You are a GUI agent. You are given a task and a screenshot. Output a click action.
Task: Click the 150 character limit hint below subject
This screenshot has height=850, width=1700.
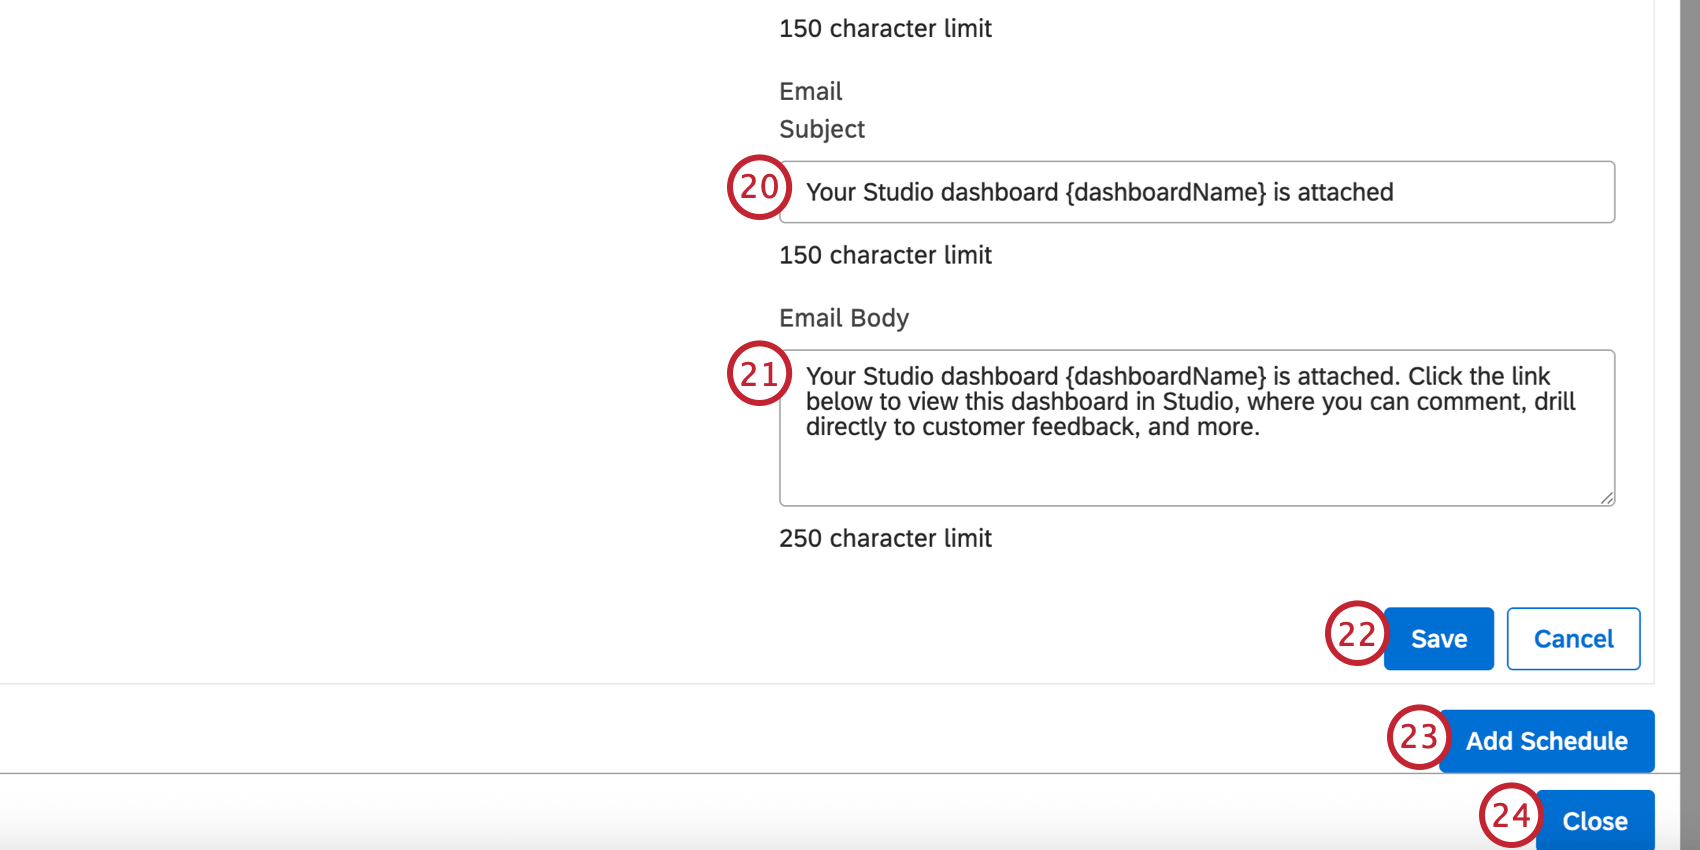[885, 256]
